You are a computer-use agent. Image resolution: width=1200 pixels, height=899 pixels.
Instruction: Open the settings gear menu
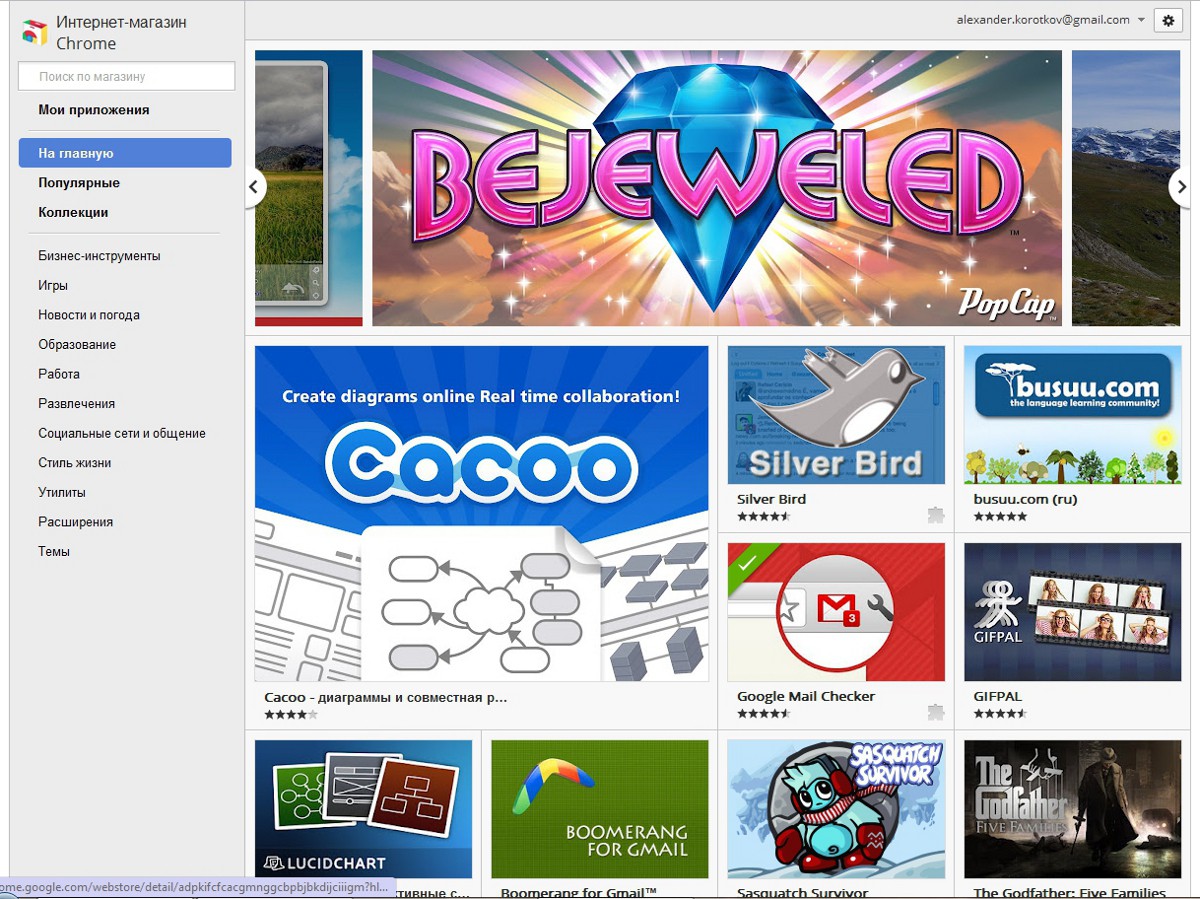pyautogui.click(x=1168, y=20)
